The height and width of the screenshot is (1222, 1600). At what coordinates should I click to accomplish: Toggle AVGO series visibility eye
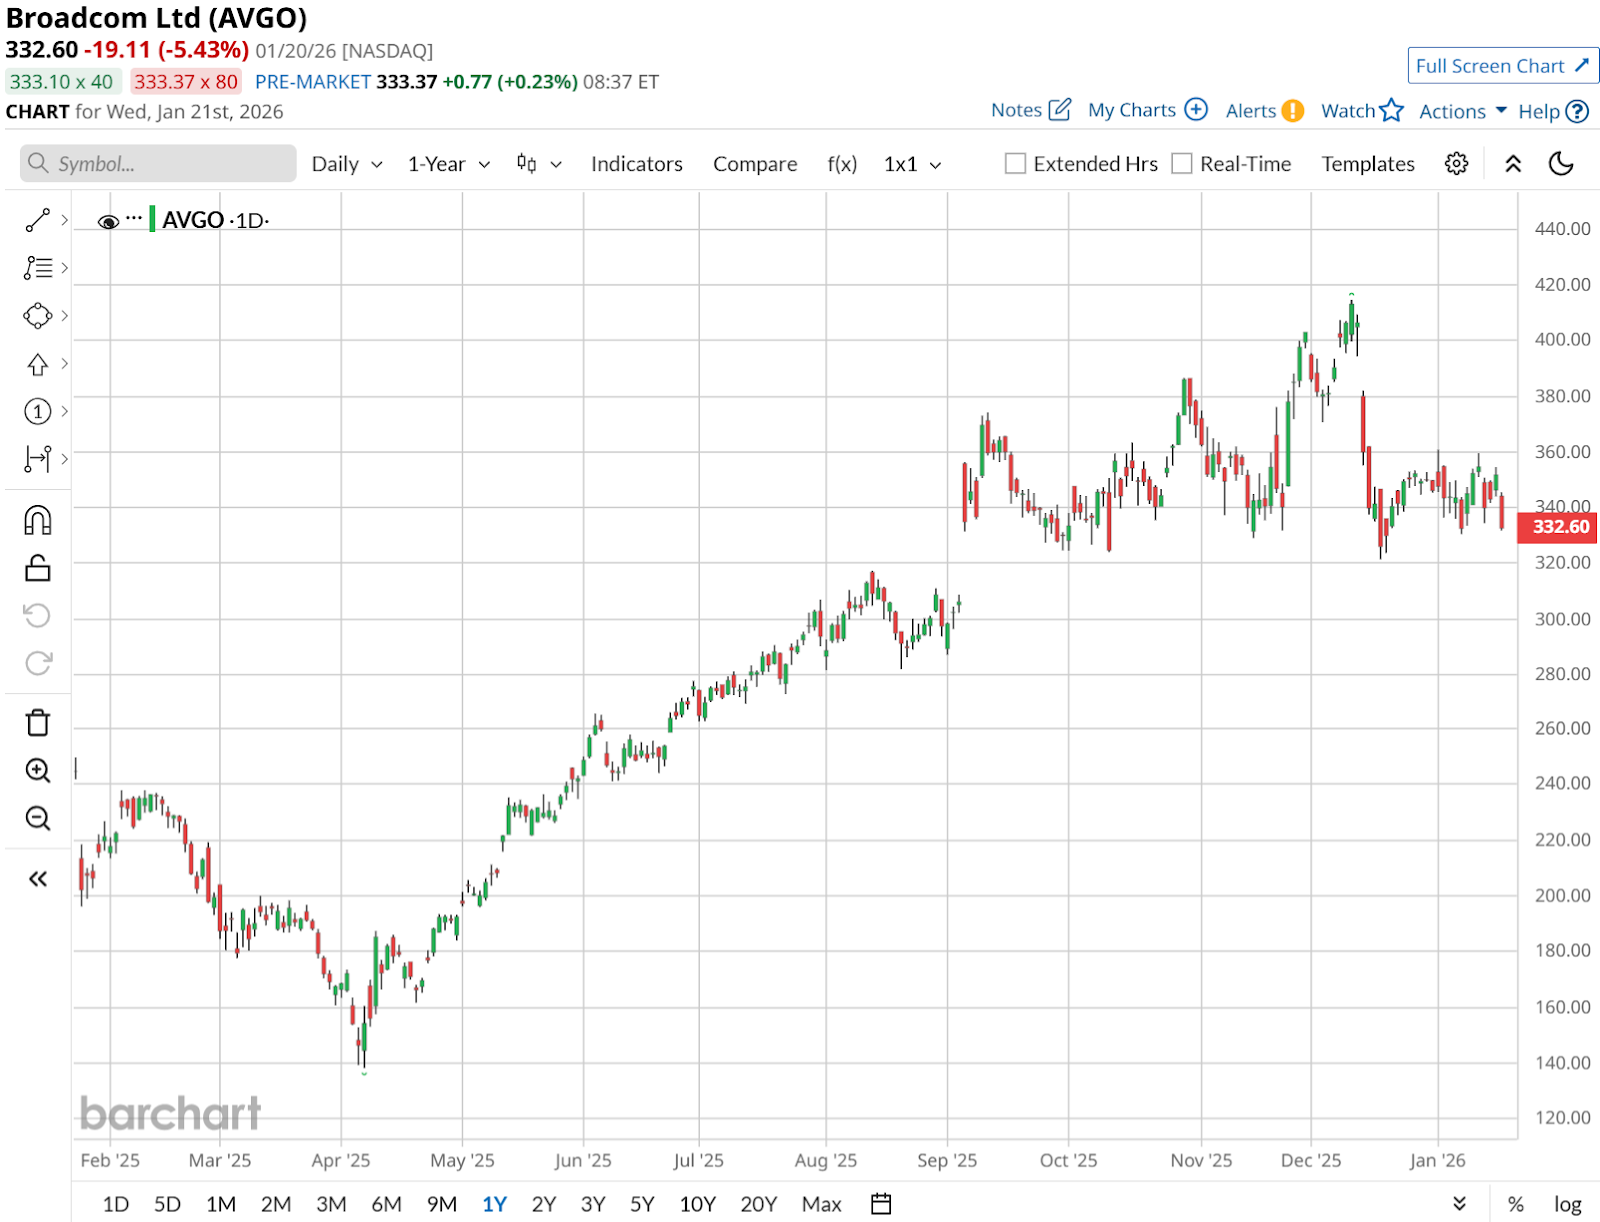108,221
